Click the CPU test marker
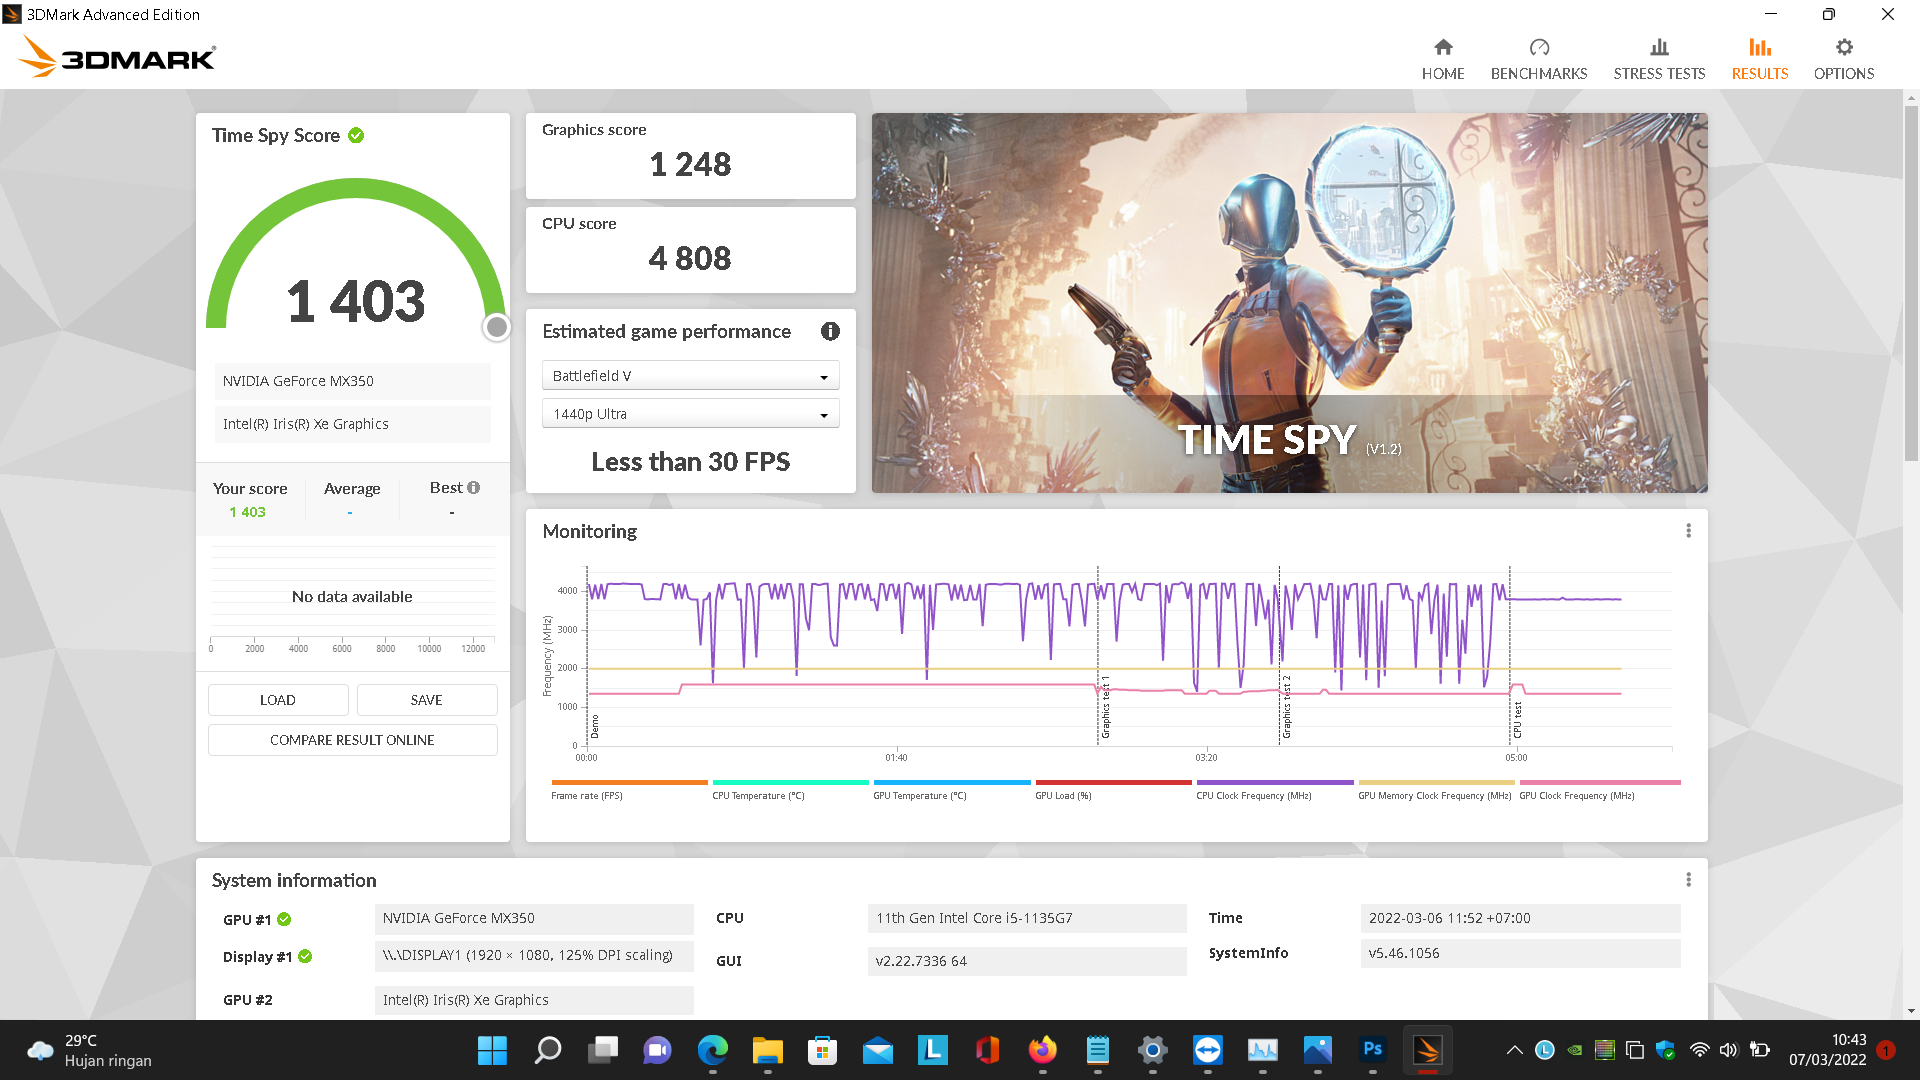This screenshot has width=1920, height=1080. click(x=1518, y=719)
